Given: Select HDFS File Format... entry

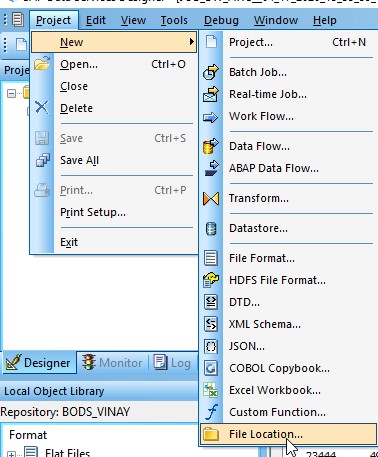Looking at the screenshot, I should [288, 280].
